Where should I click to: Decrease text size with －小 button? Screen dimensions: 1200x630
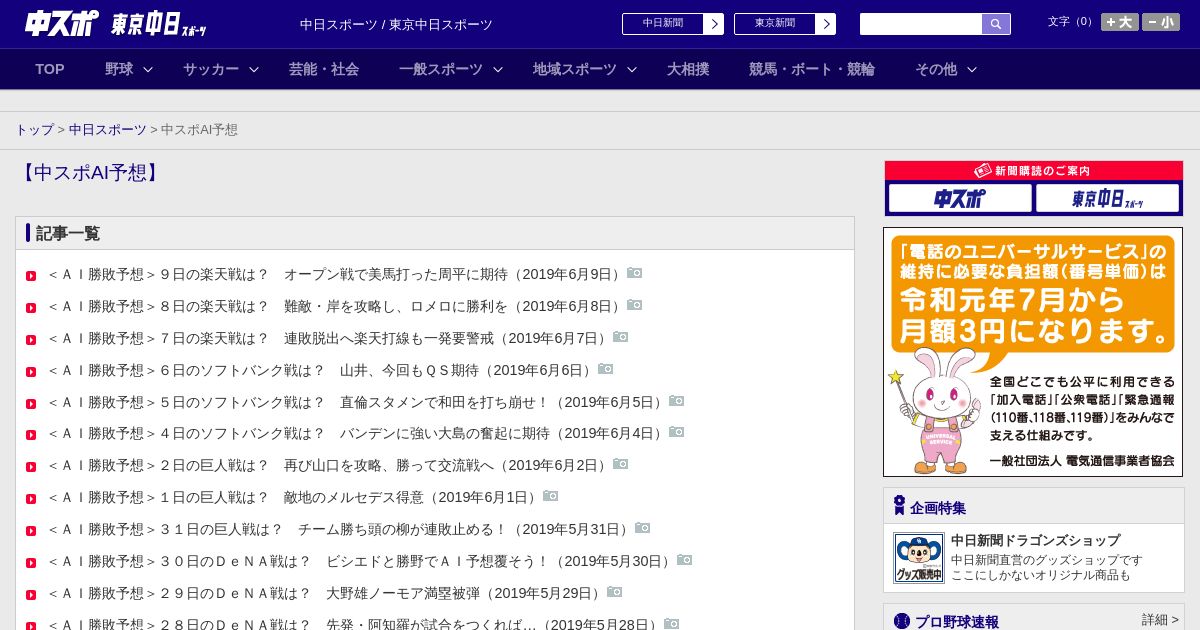[x=1161, y=22]
